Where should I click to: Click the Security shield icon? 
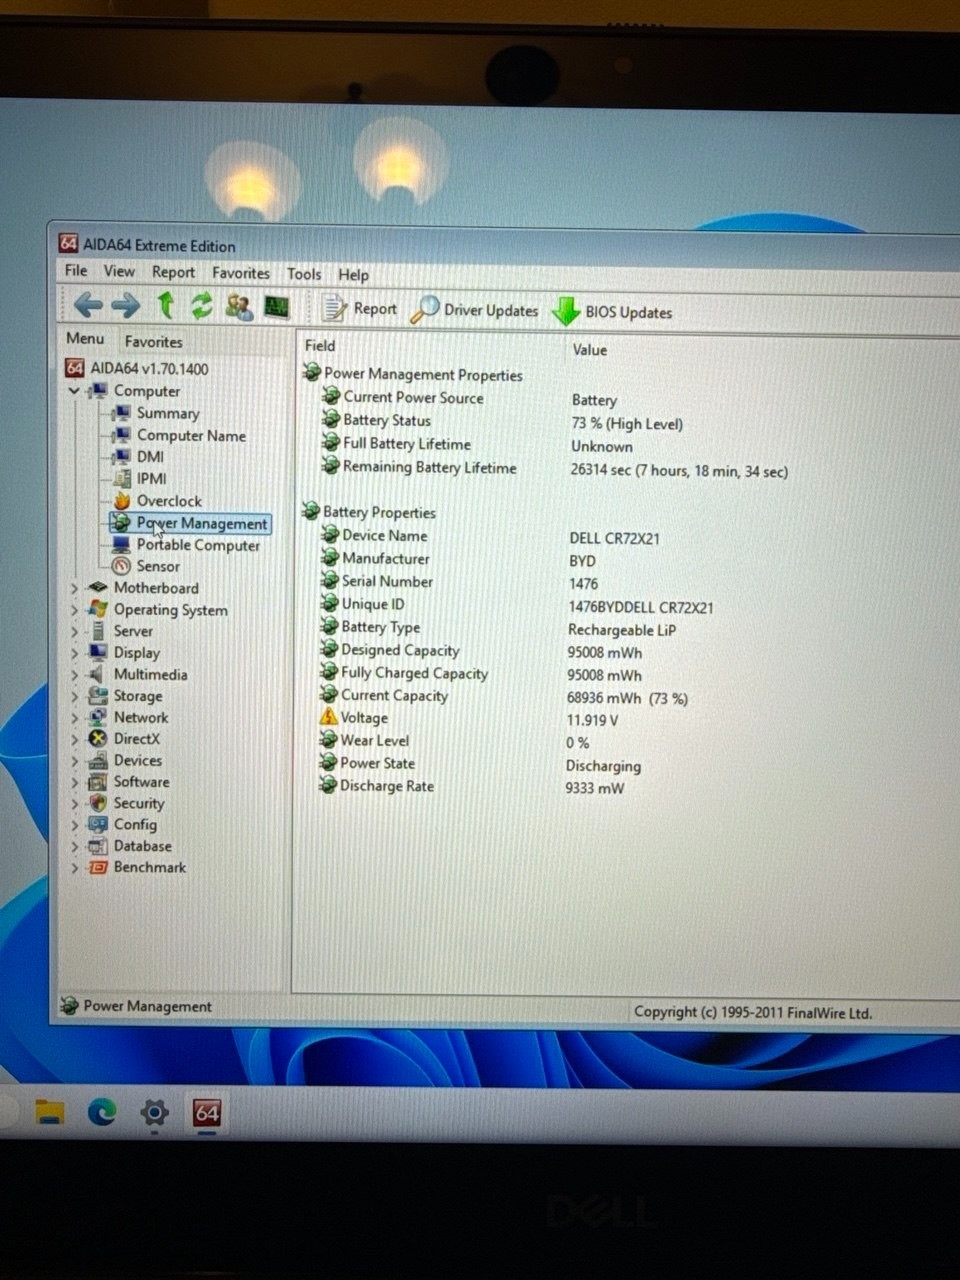coord(97,803)
